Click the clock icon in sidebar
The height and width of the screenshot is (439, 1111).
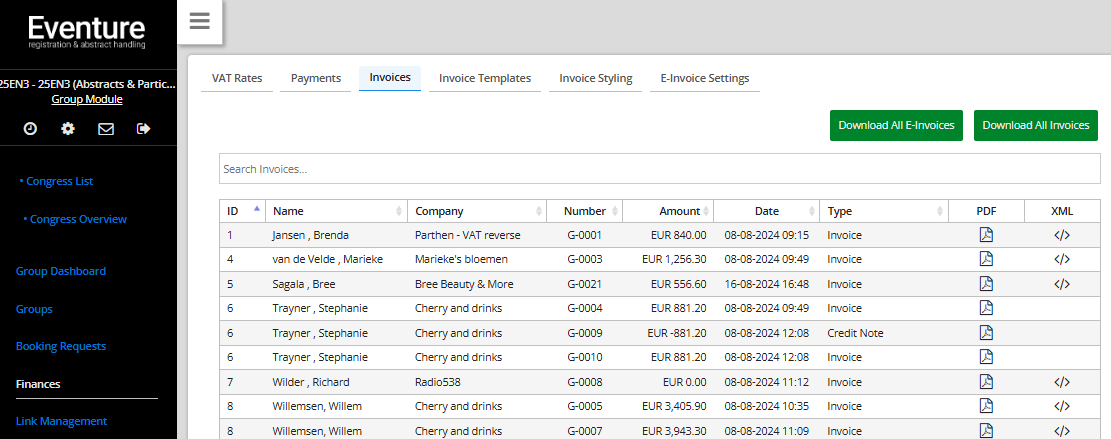click(30, 128)
